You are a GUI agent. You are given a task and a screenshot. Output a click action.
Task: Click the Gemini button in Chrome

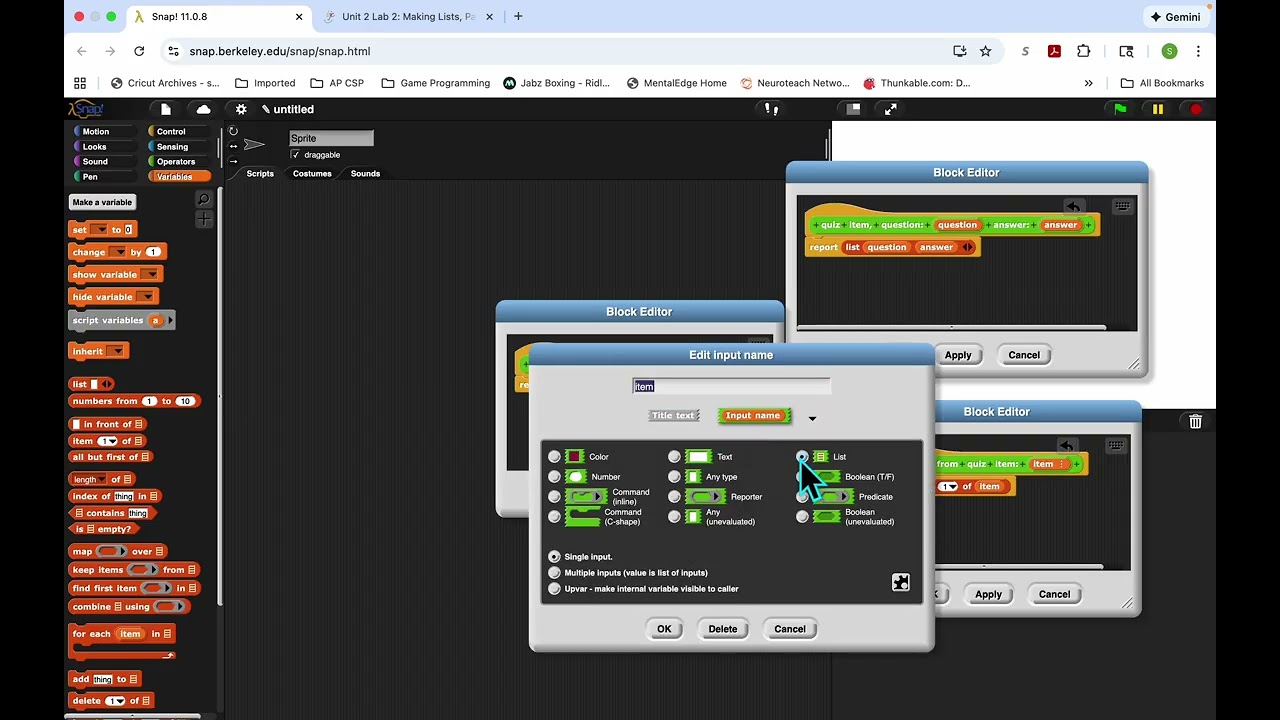click(1175, 17)
